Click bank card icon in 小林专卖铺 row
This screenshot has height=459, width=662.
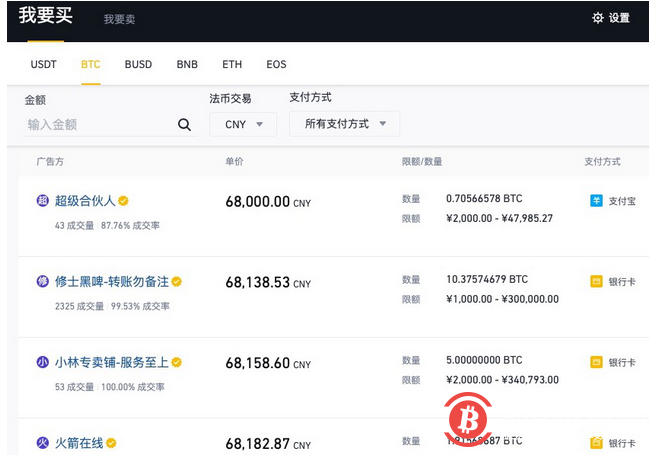click(x=596, y=362)
